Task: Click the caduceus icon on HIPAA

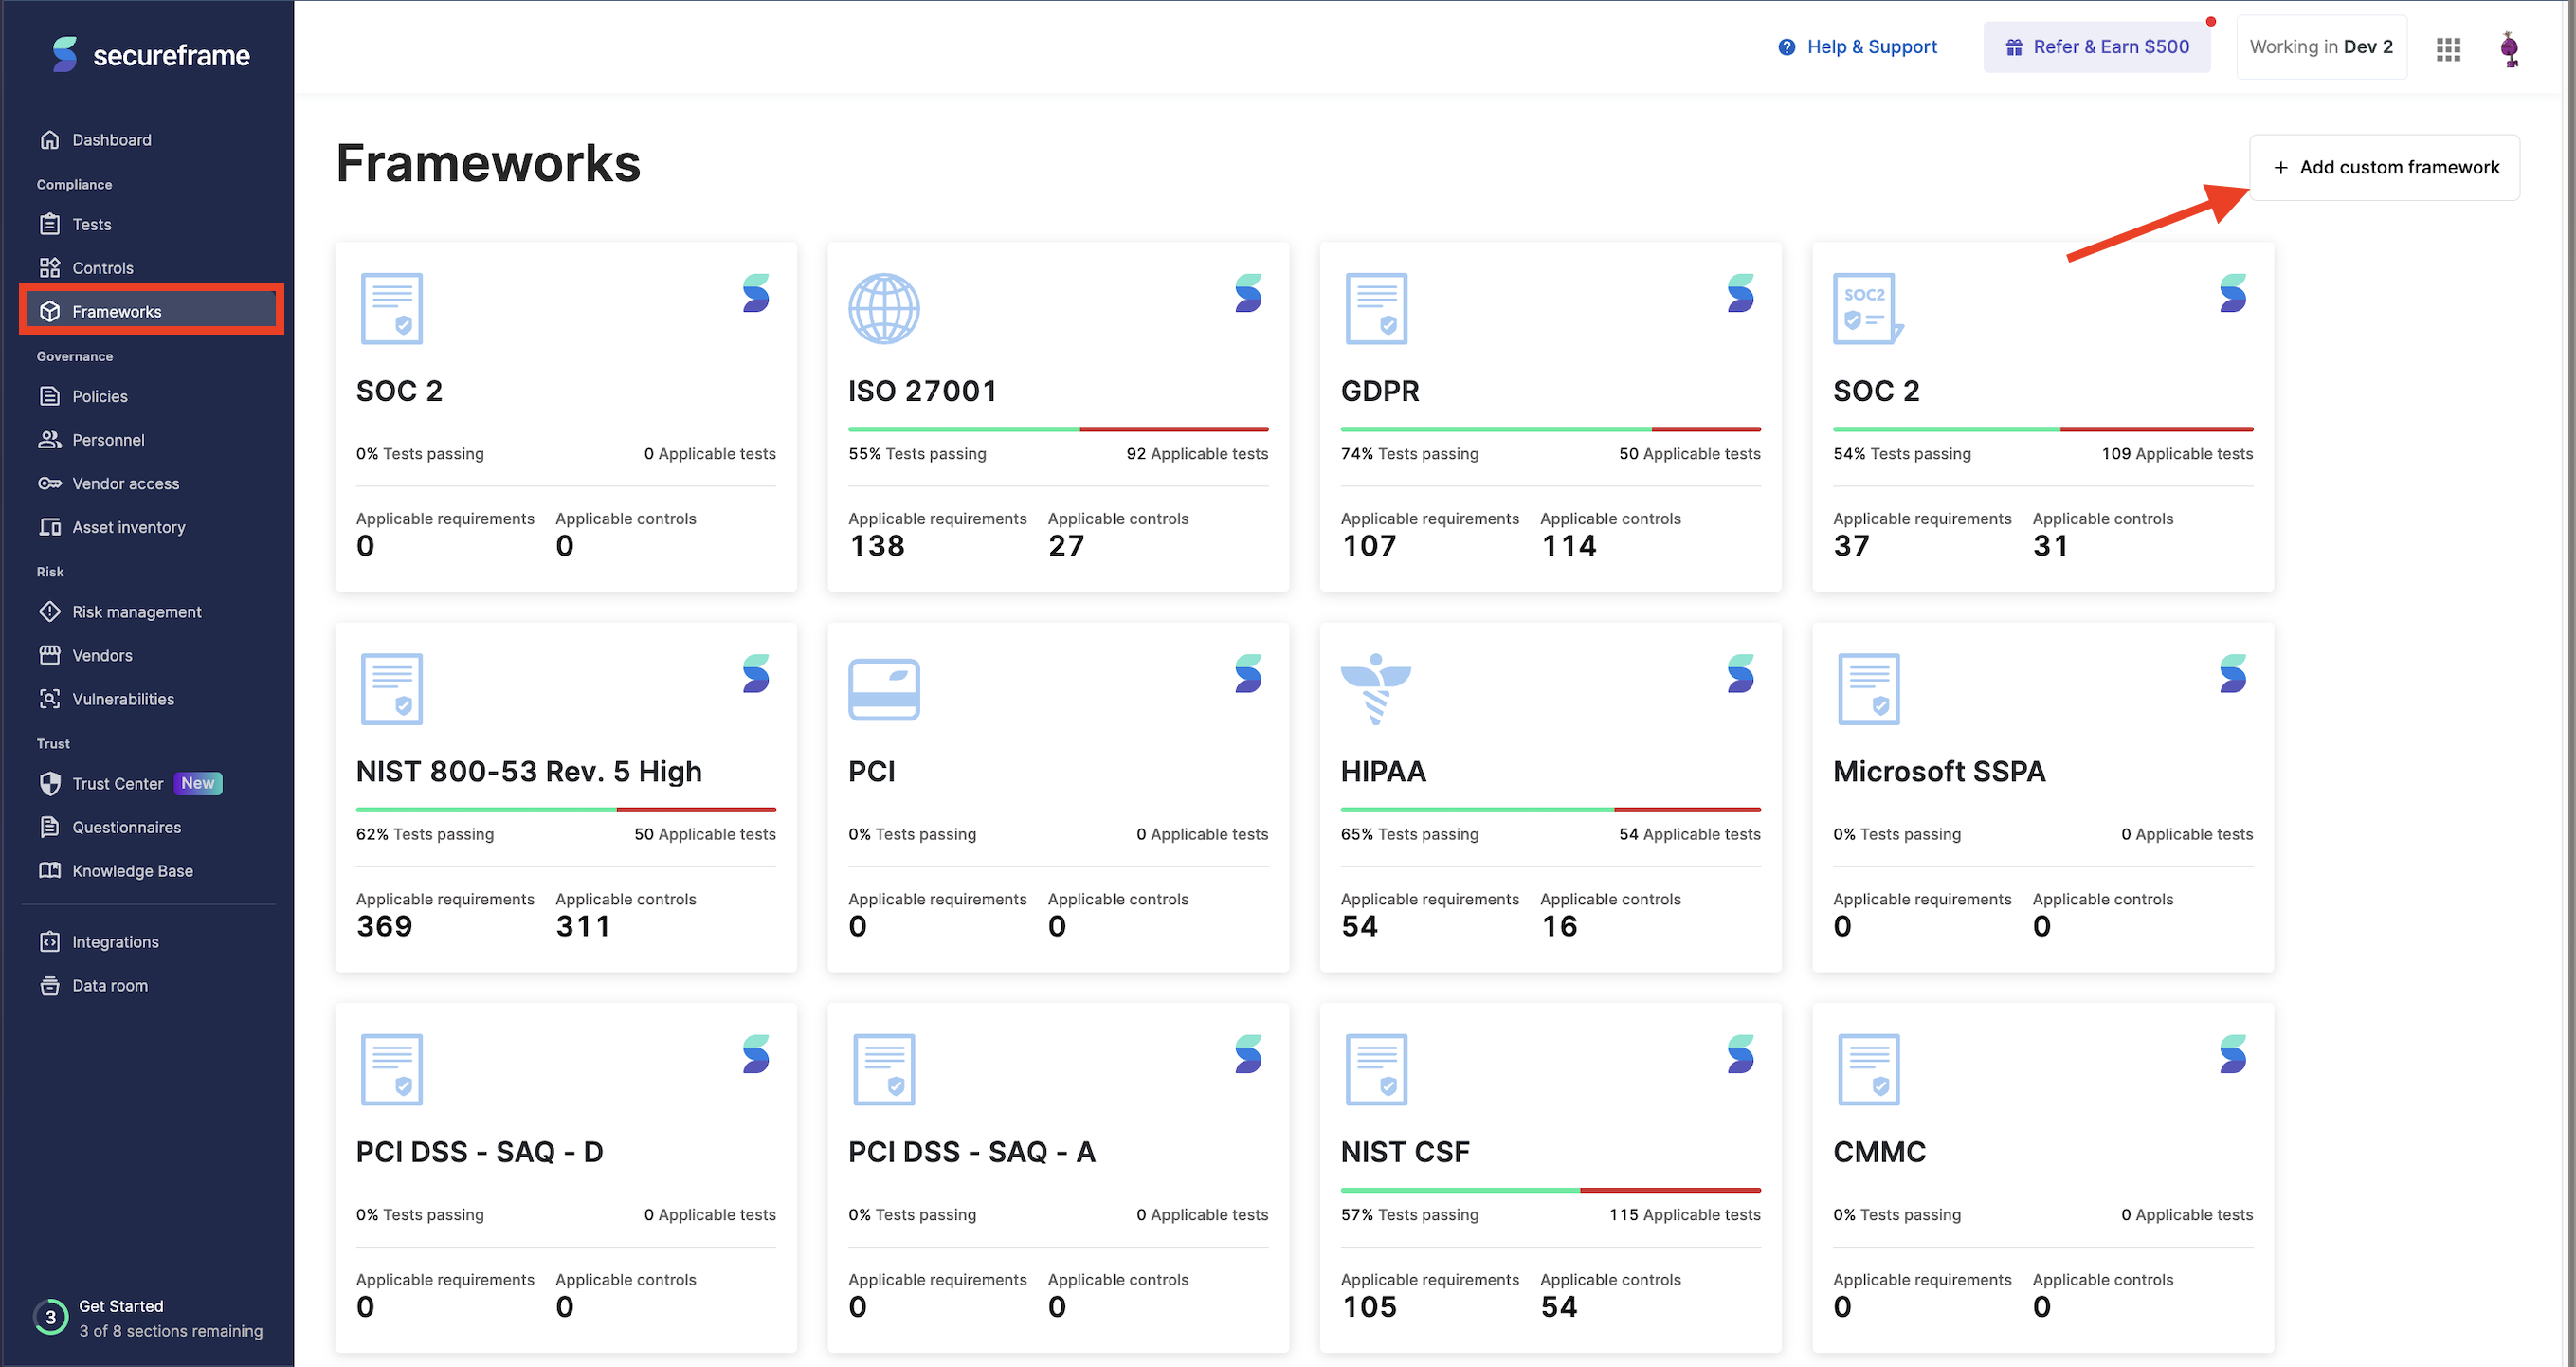Action: pyautogui.click(x=1376, y=690)
